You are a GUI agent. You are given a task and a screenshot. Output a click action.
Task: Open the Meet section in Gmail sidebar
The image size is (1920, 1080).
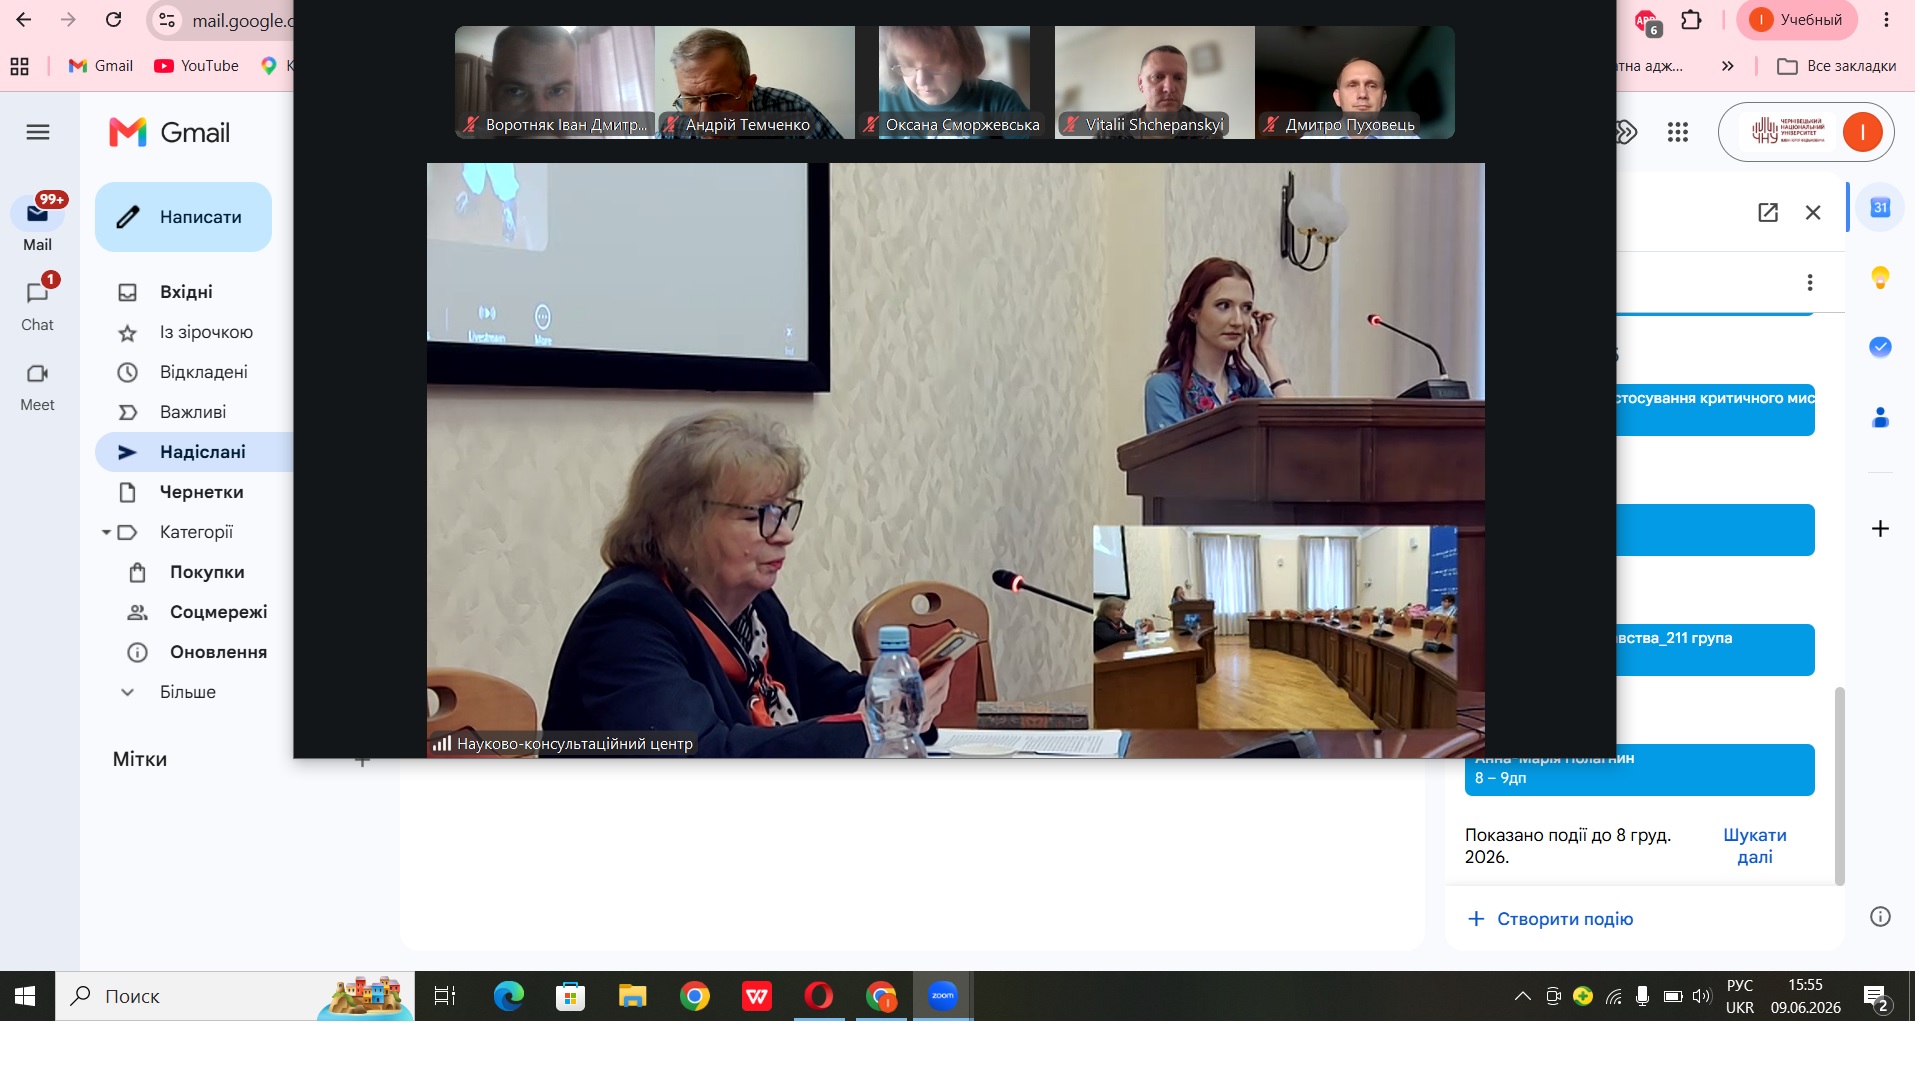coord(38,385)
